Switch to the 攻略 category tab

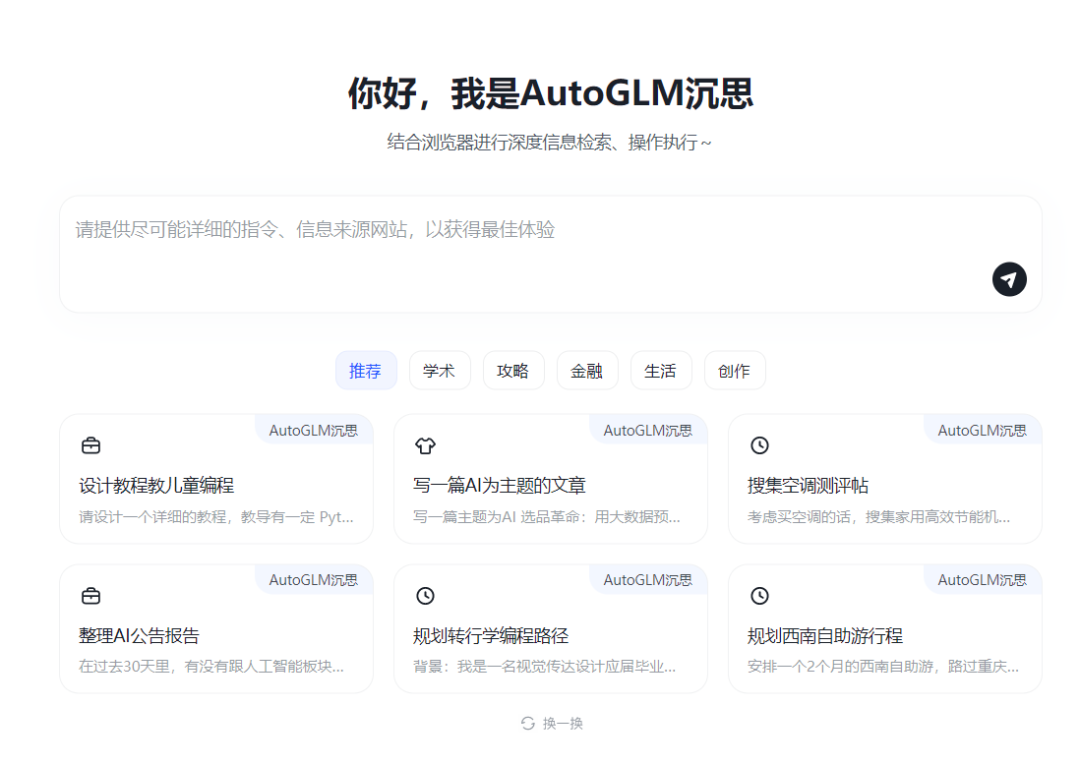point(514,370)
